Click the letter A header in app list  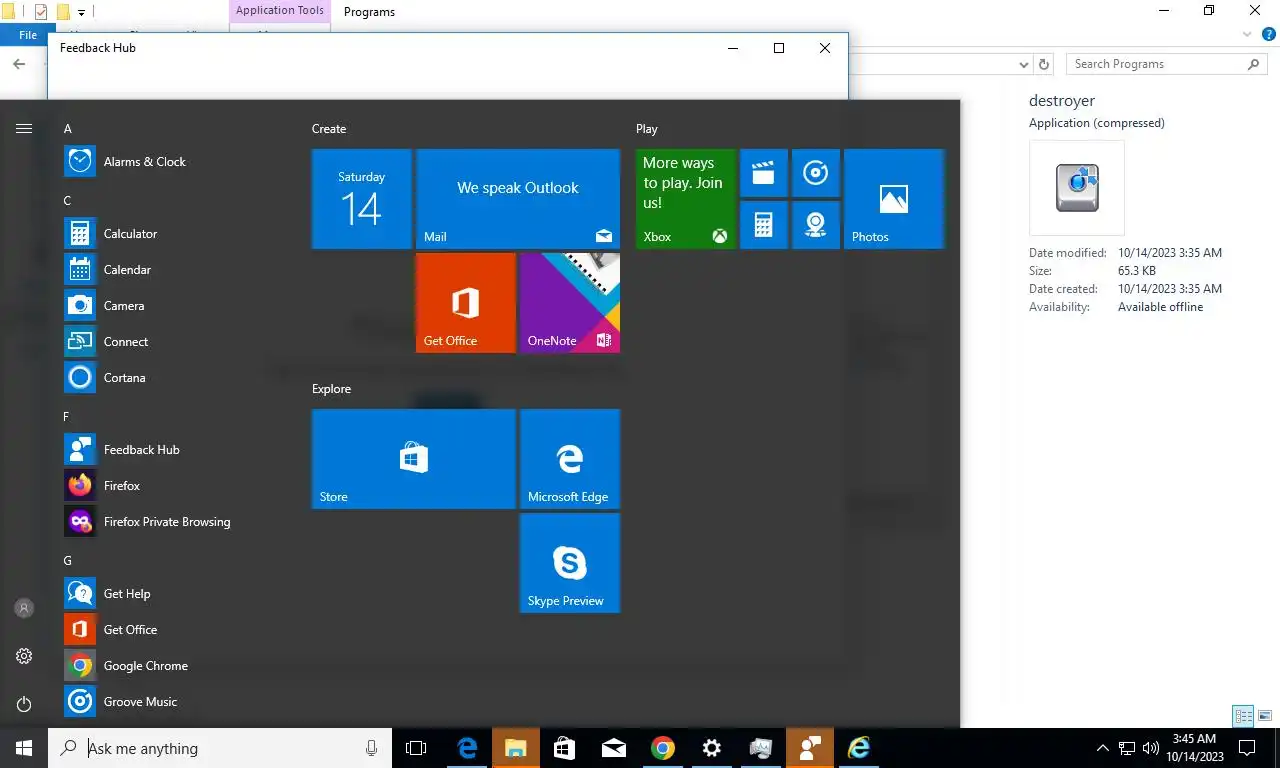click(x=68, y=129)
